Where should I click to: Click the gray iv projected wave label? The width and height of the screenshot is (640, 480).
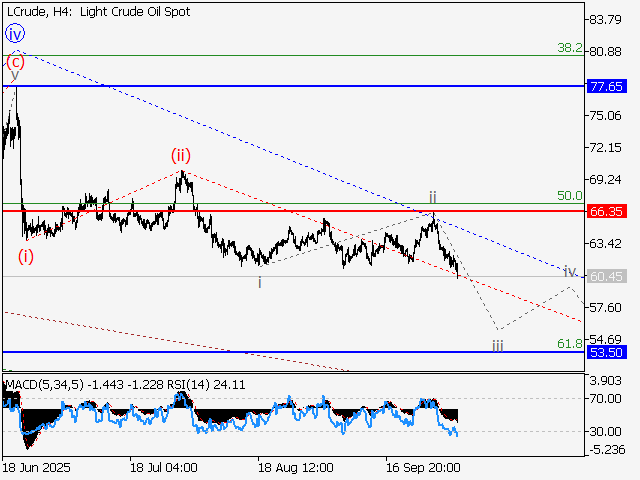point(569,271)
